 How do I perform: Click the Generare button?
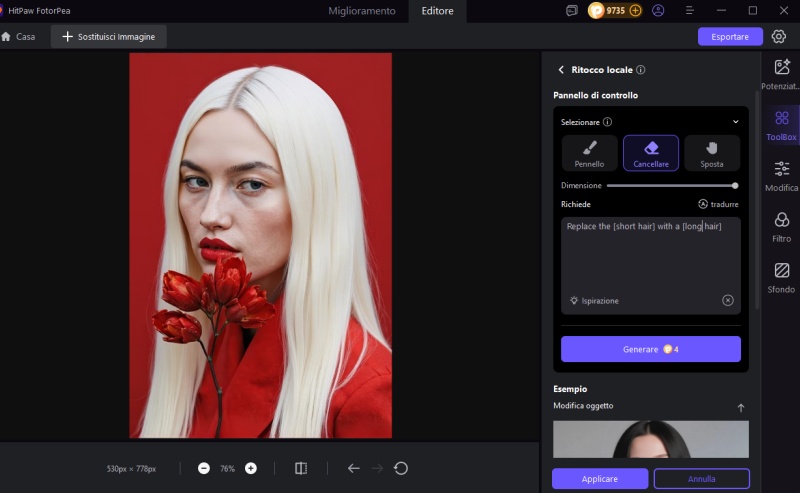coord(650,349)
